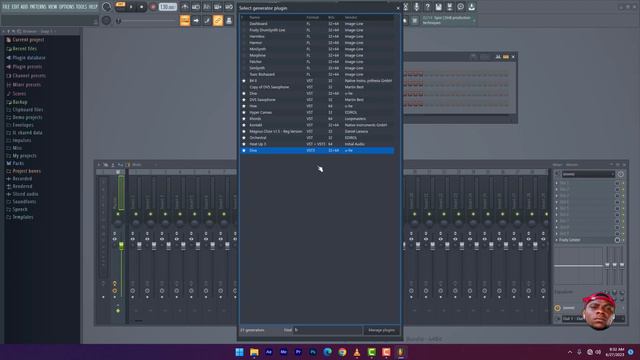Toggle the loop recording icon
Viewport: 640px width, 360px height.
pyautogui.click(x=229, y=7)
